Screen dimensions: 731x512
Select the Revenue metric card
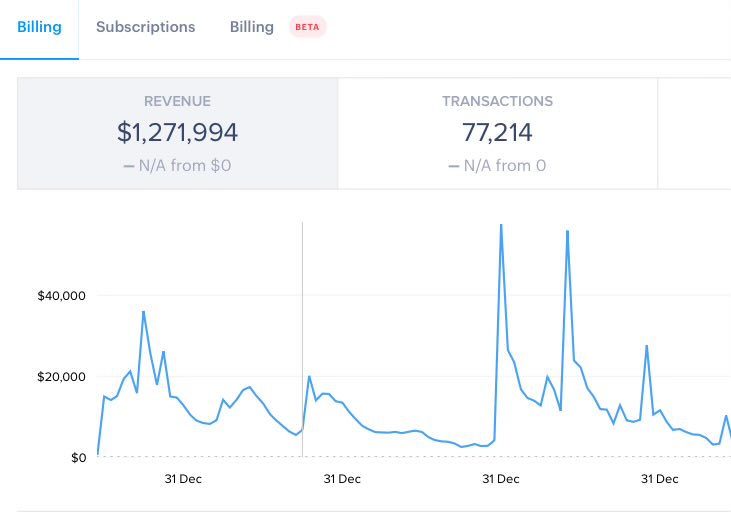[x=178, y=133]
